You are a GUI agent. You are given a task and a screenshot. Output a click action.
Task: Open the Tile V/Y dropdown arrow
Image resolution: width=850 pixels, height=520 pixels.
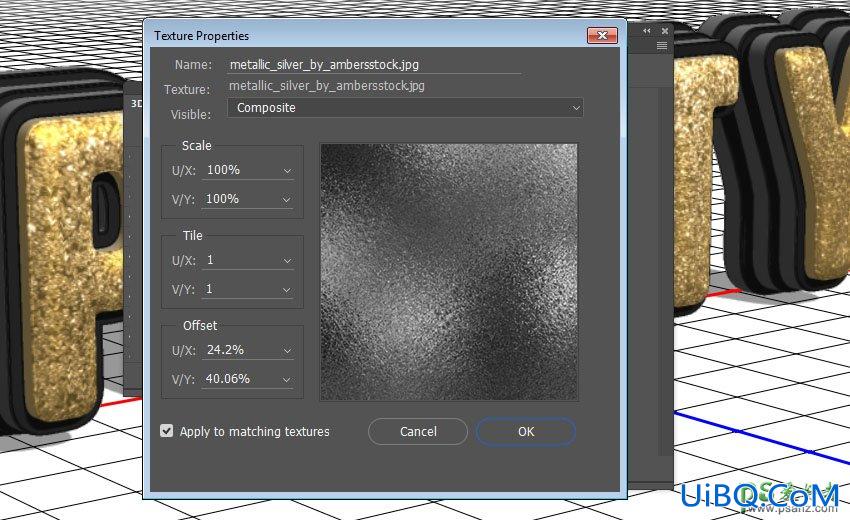[286, 290]
